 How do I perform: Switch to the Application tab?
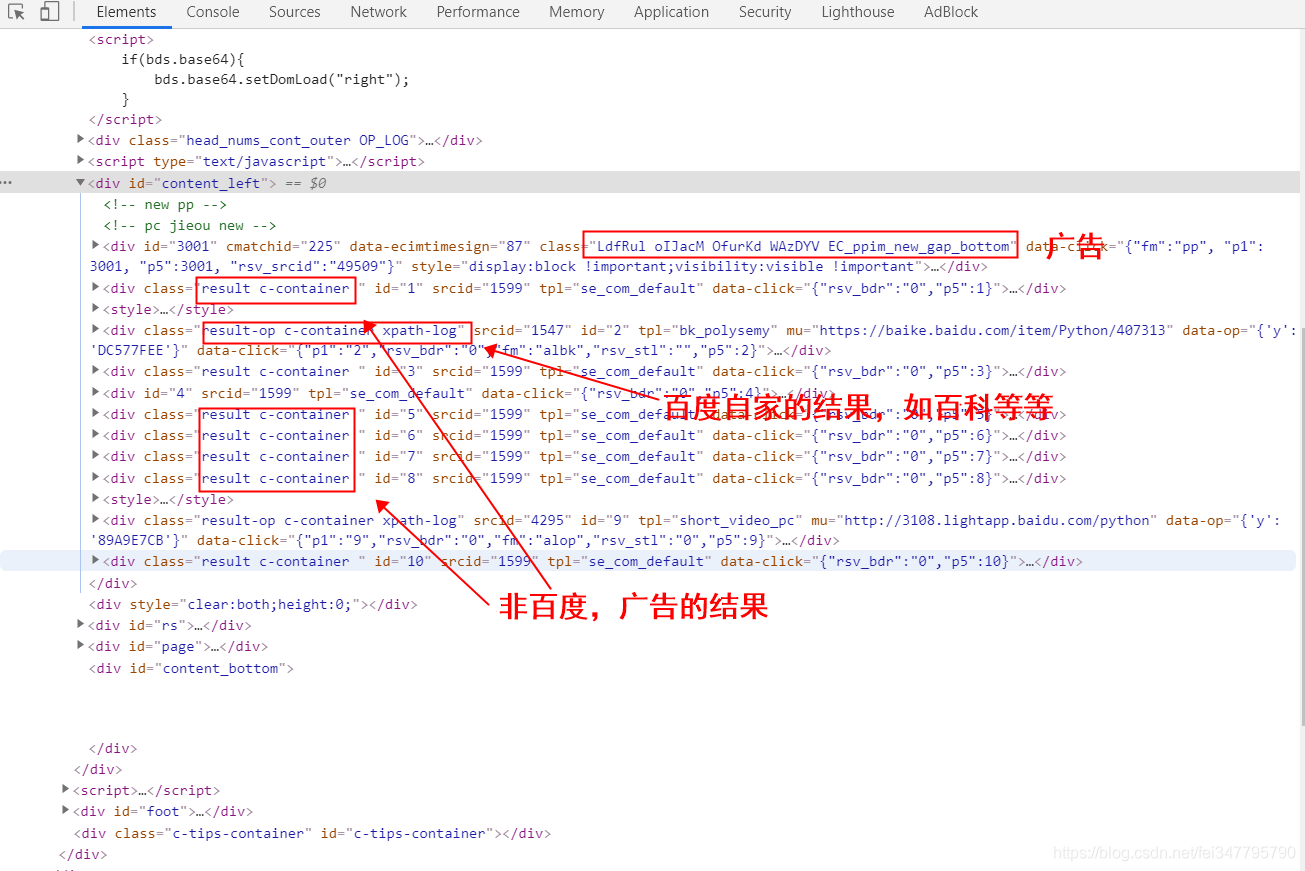(x=671, y=12)
